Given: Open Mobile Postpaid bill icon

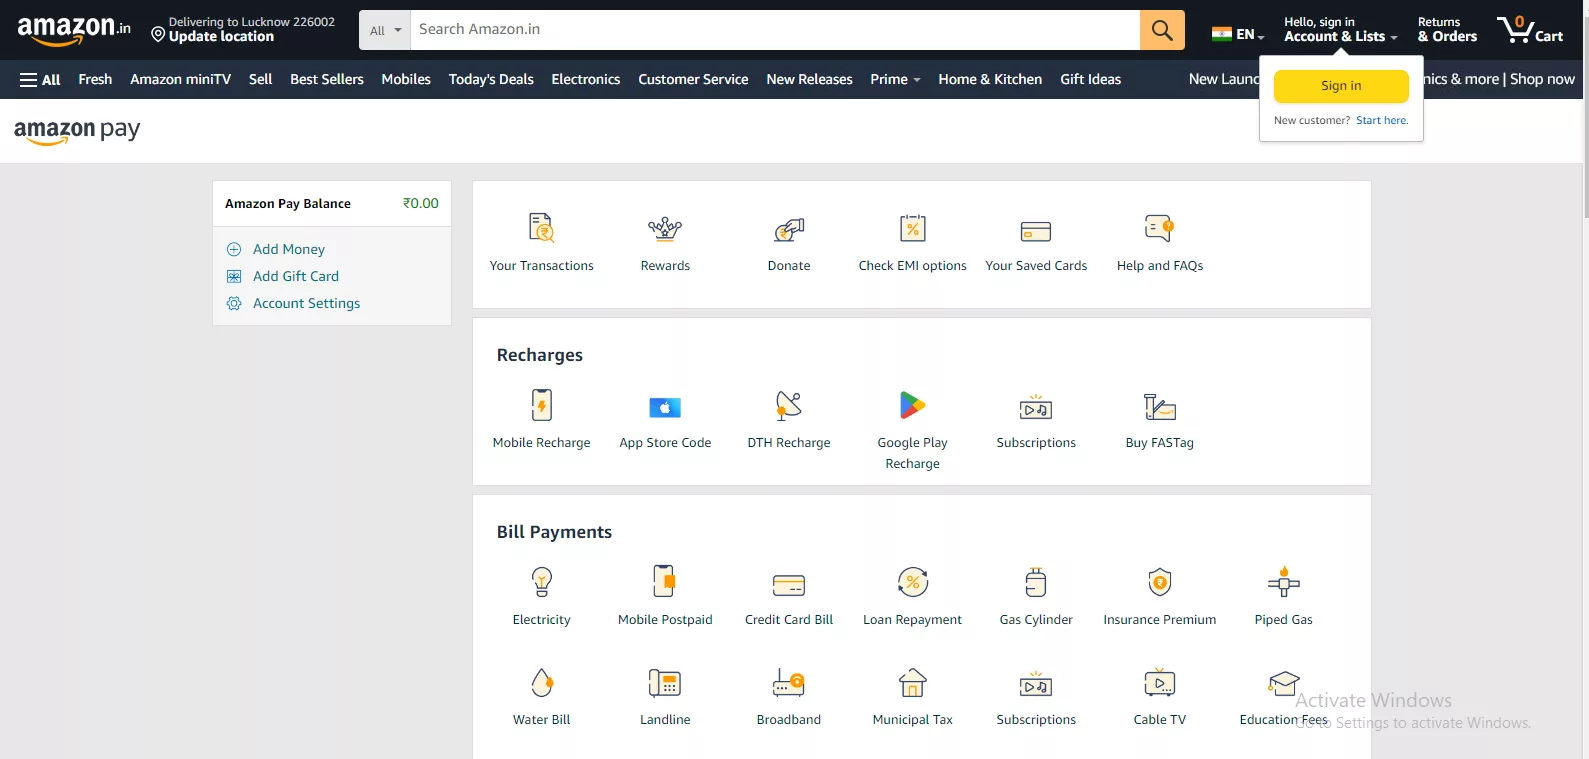Looking at the screenshot, I should pyautogui.click(x=665, y=582).
